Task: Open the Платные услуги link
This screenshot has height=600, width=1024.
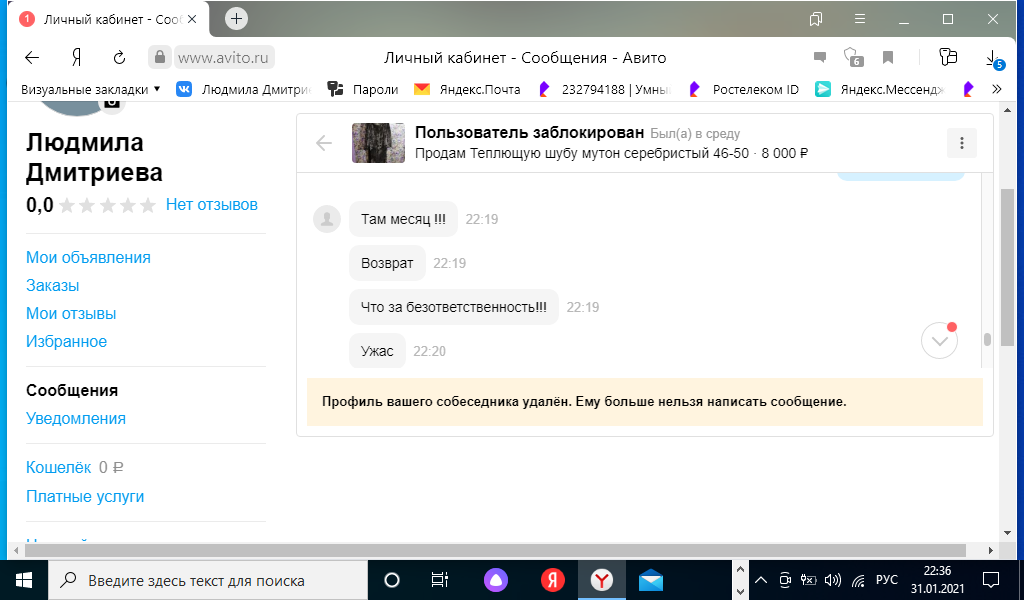Action: pos(85,496)
